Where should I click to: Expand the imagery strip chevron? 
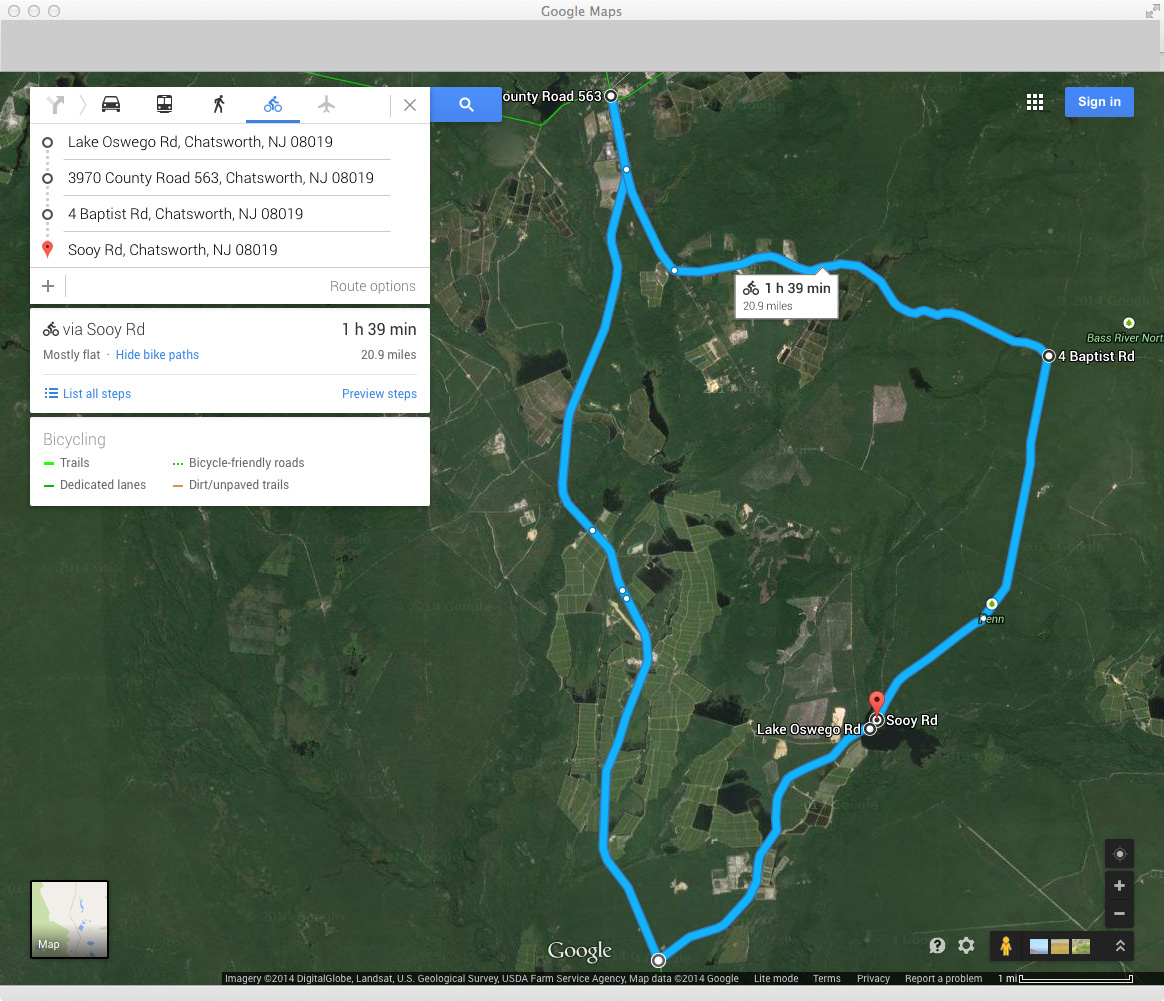tap(1120, 946)
